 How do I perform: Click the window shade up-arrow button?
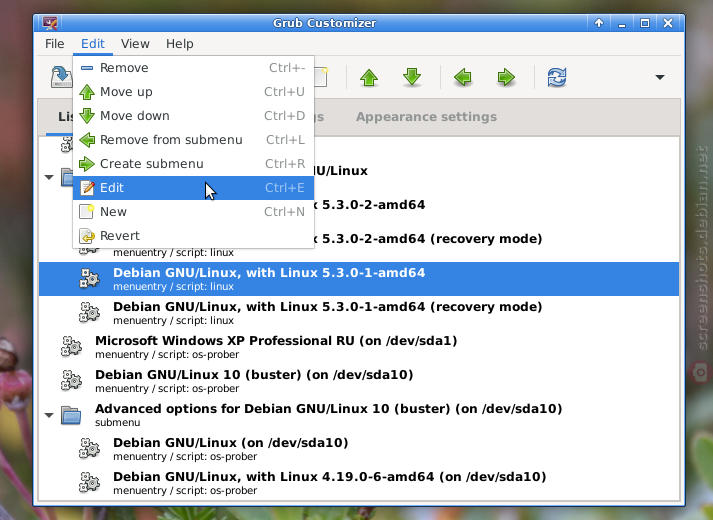pyautogui.click(x=599, y=23)
